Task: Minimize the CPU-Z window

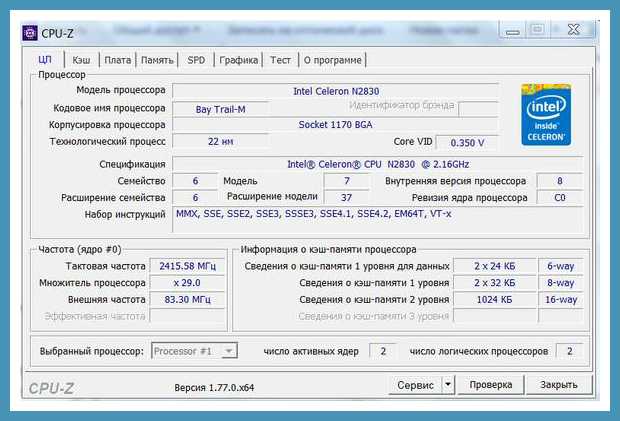Action: 512,30
